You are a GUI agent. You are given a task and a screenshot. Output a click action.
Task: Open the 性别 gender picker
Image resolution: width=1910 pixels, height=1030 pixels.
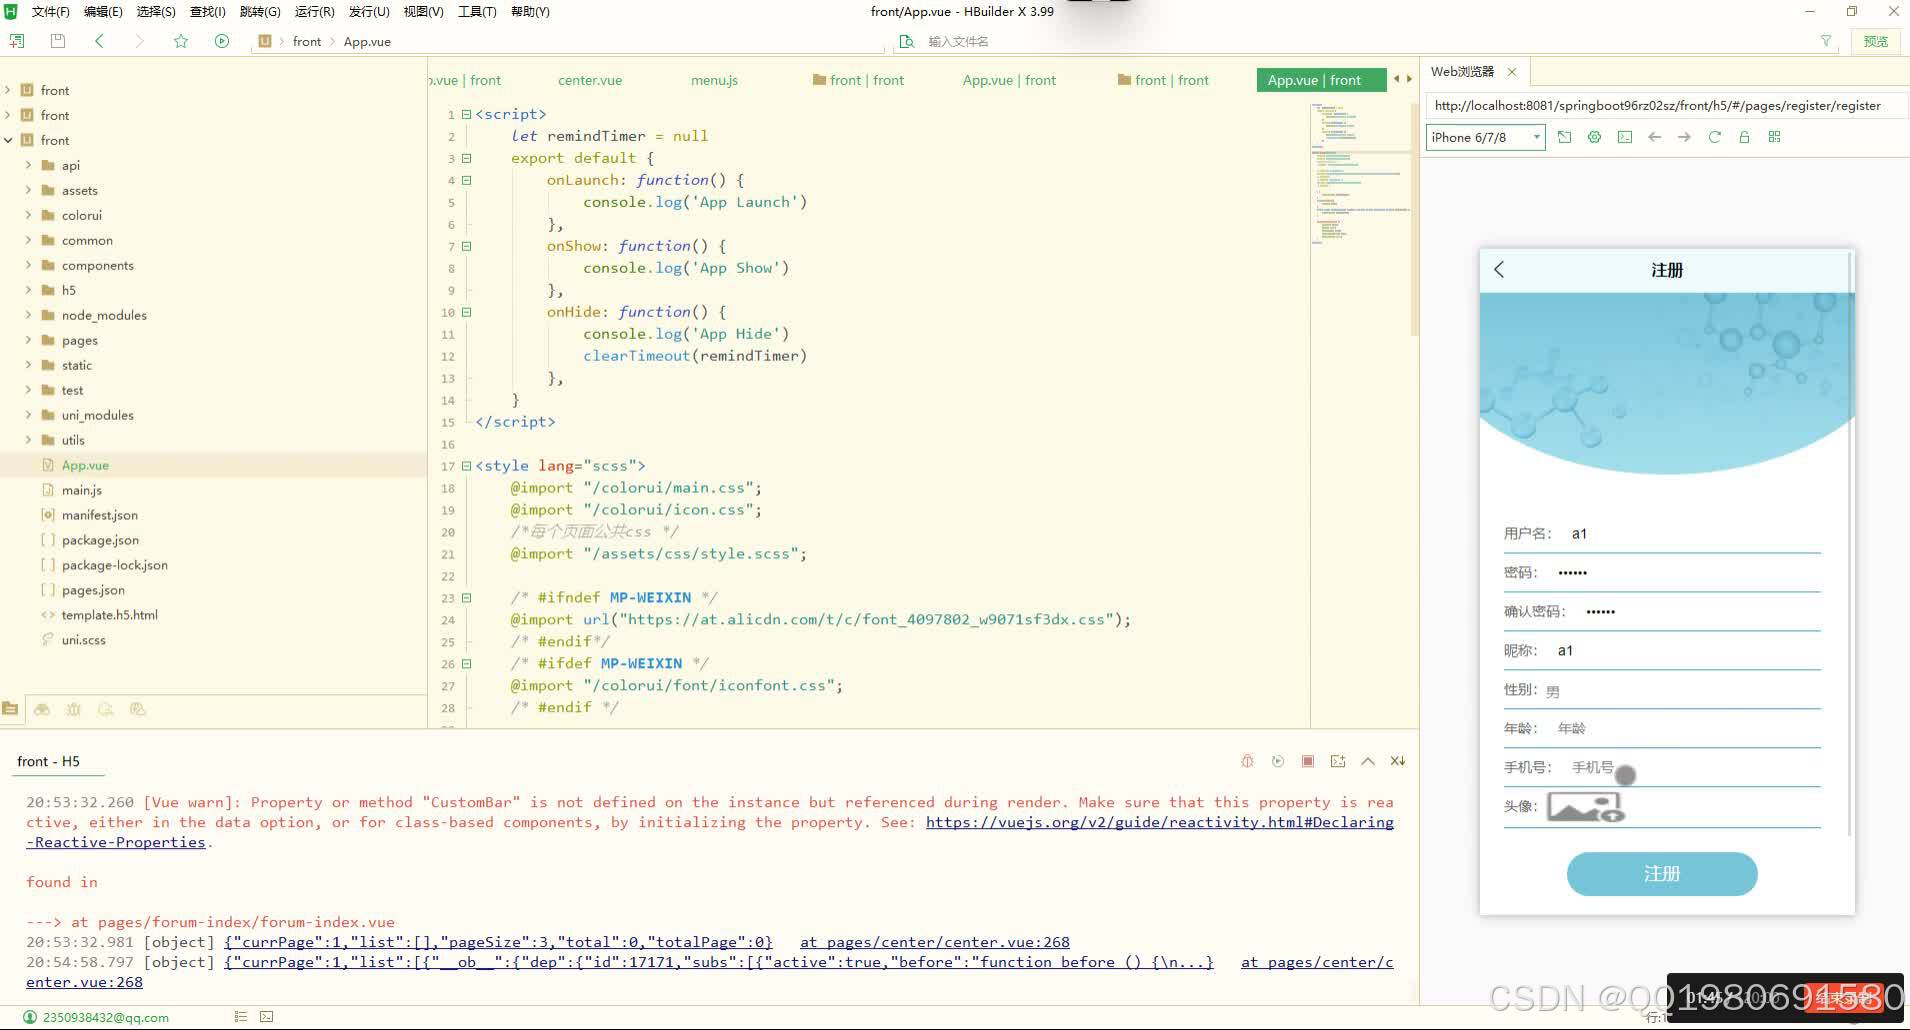[x=1682, y=691]
